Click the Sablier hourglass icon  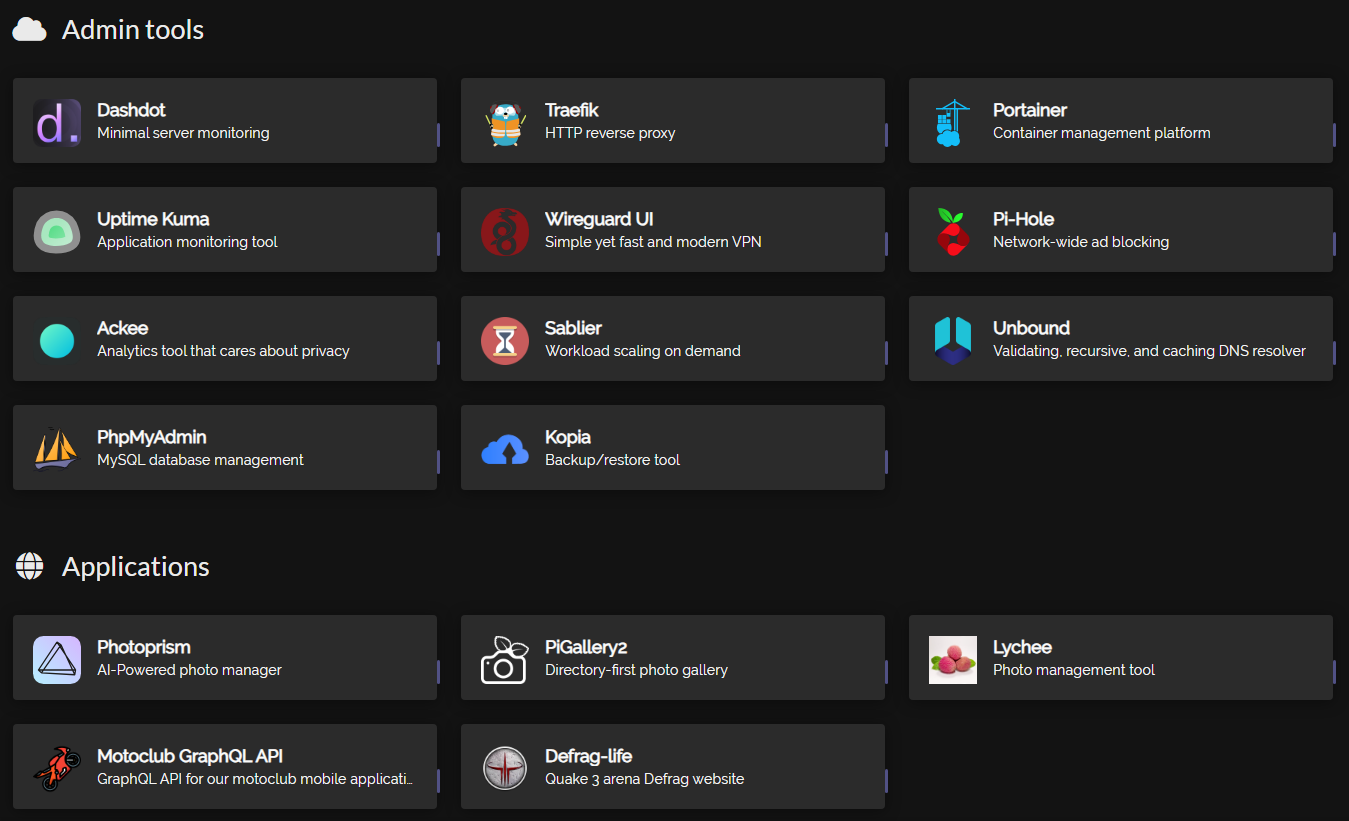(505, 341)
